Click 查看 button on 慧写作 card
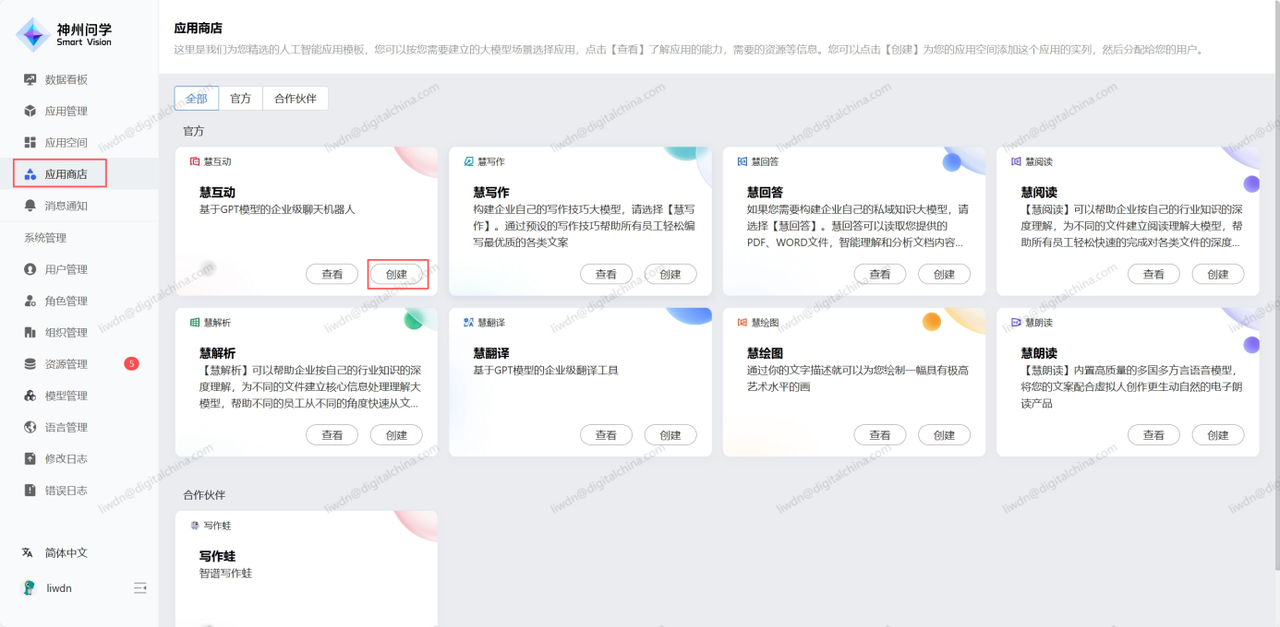This screenshot has width=1280, height=627. point(606,274)
